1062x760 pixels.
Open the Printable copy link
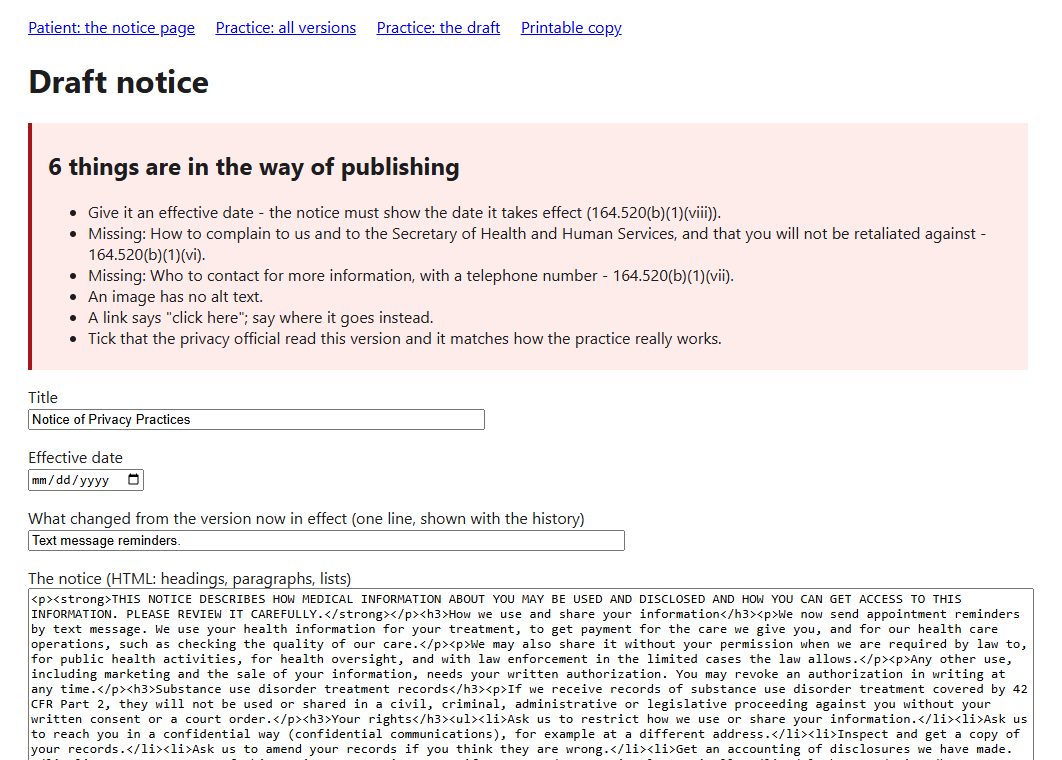pyautogui.click(x=571, y=28)
